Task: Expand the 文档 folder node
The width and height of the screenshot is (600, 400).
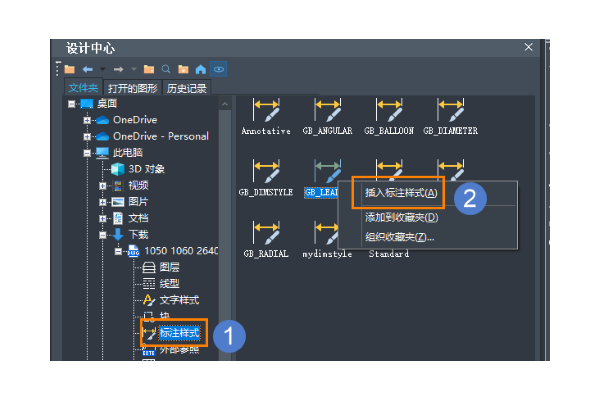Action: tap(102, 219)
